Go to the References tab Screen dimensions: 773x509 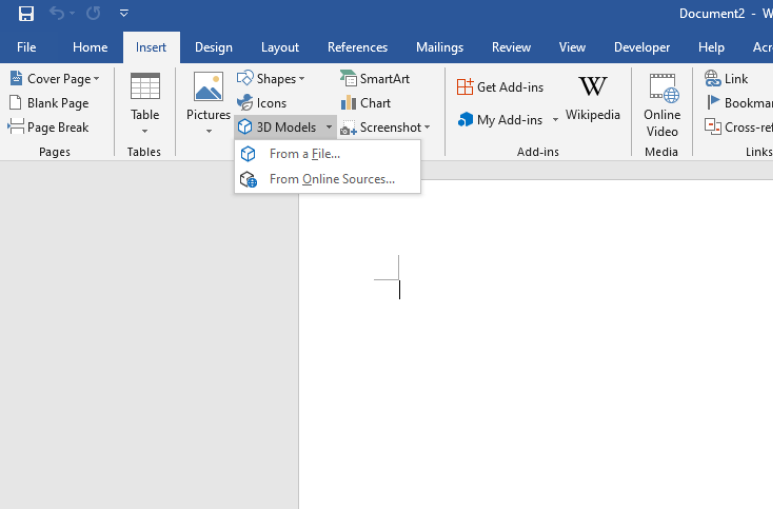pos(357,47)
